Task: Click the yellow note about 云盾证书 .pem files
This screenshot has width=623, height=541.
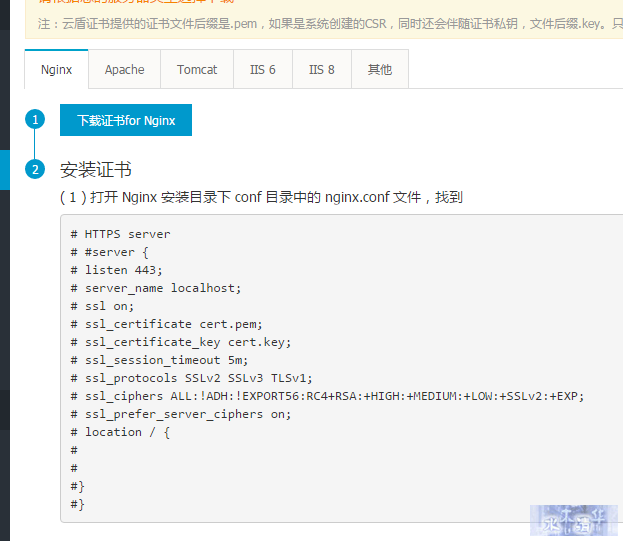Action: [331, 24]
